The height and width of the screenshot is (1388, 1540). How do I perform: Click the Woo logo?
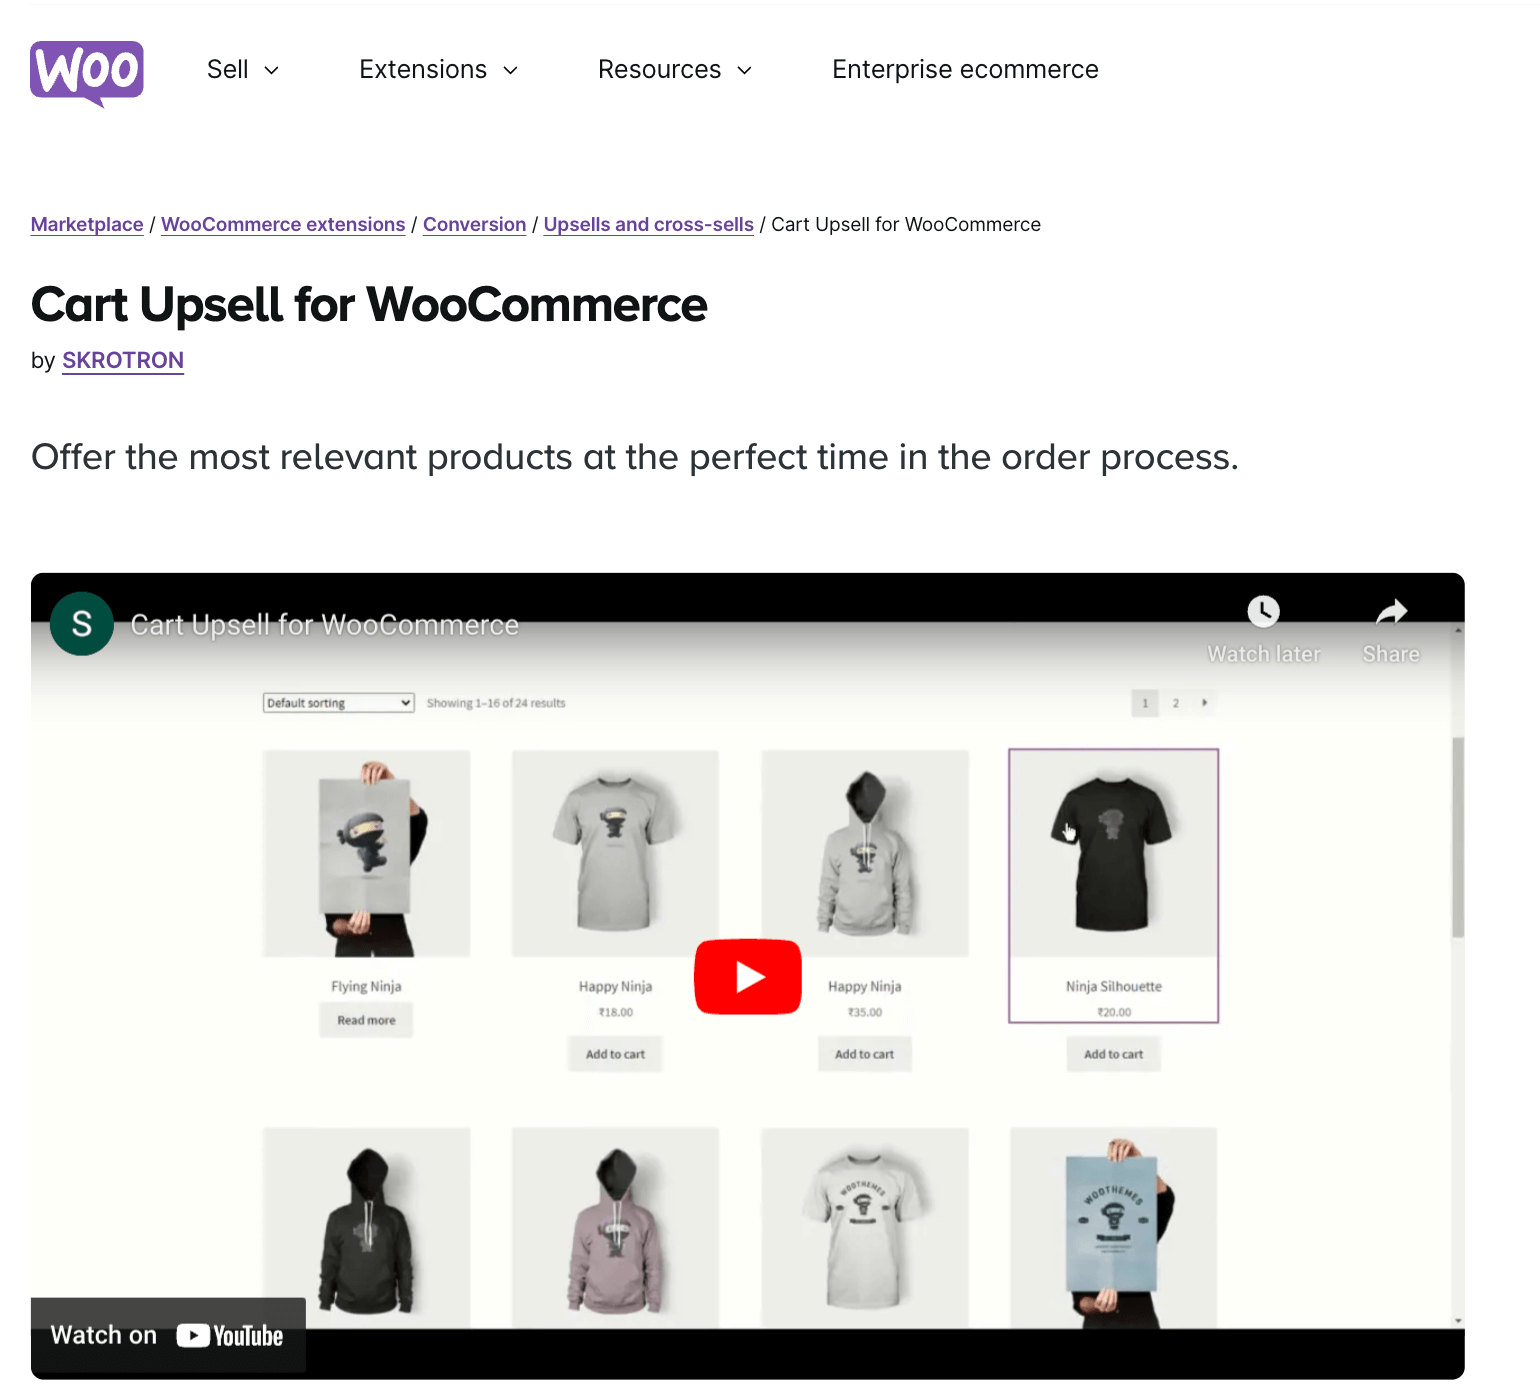87,73
